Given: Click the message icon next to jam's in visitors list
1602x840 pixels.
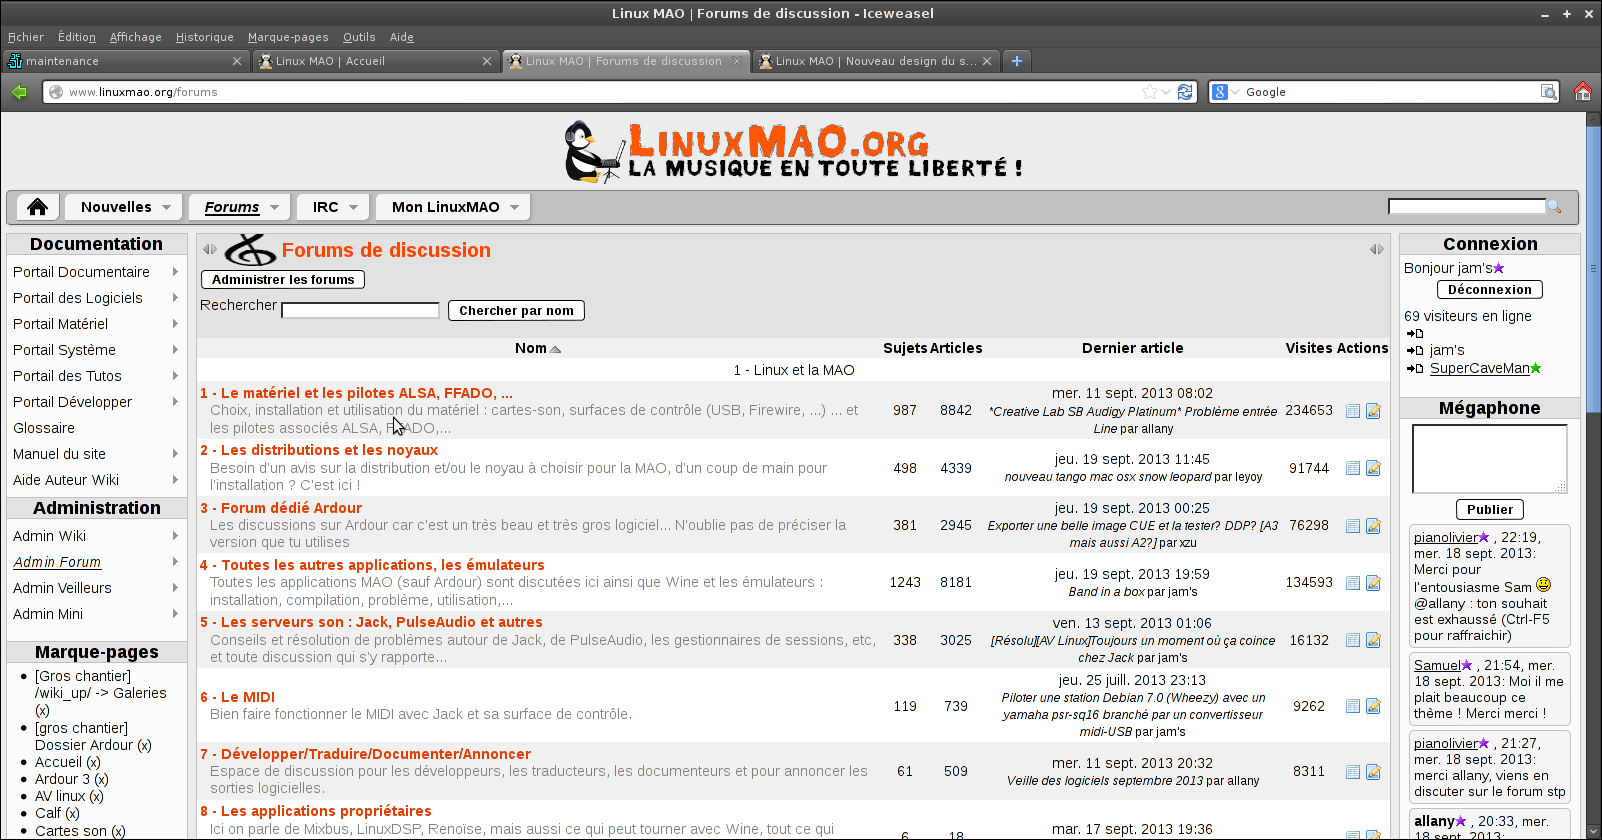Looking at the screenshot, I should click(1415, 351).
